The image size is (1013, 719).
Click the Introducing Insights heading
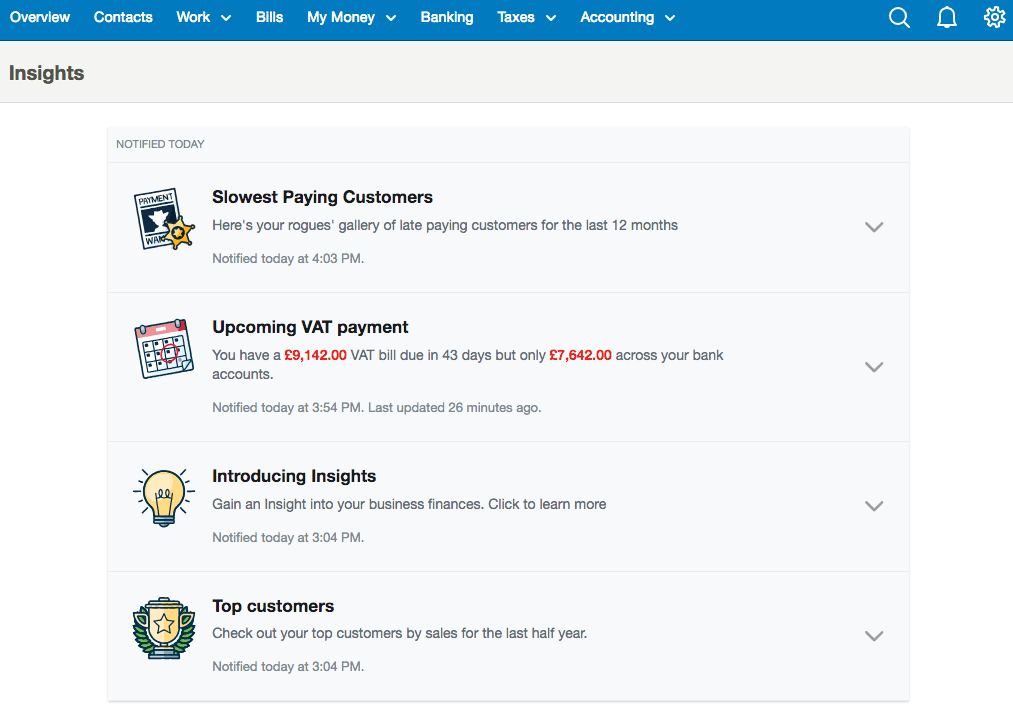294,476
